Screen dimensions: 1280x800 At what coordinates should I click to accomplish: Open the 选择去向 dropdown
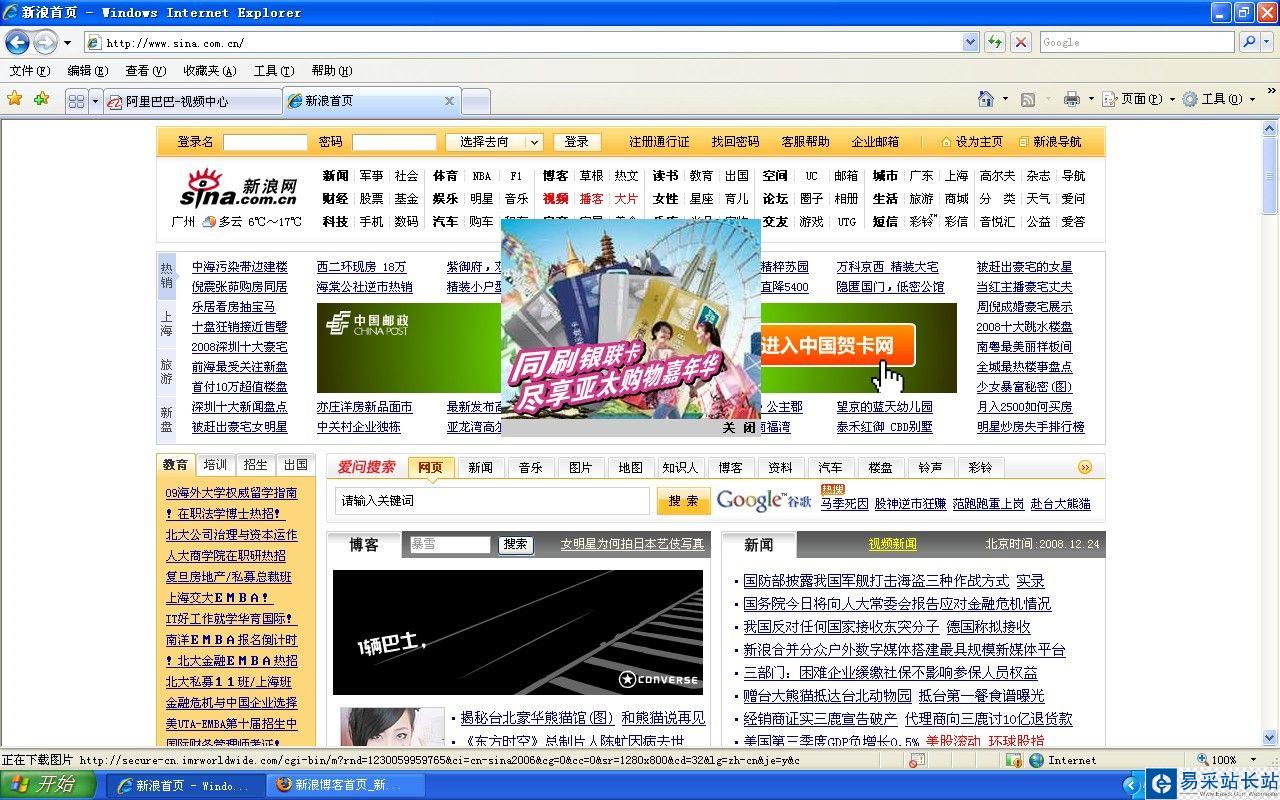pos(494,142)
